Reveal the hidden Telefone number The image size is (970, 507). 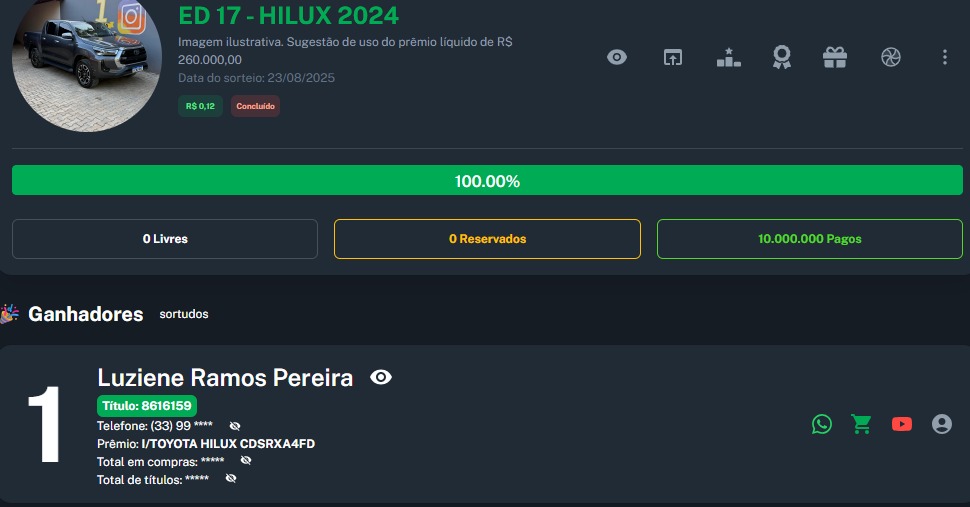click(235, 426)
